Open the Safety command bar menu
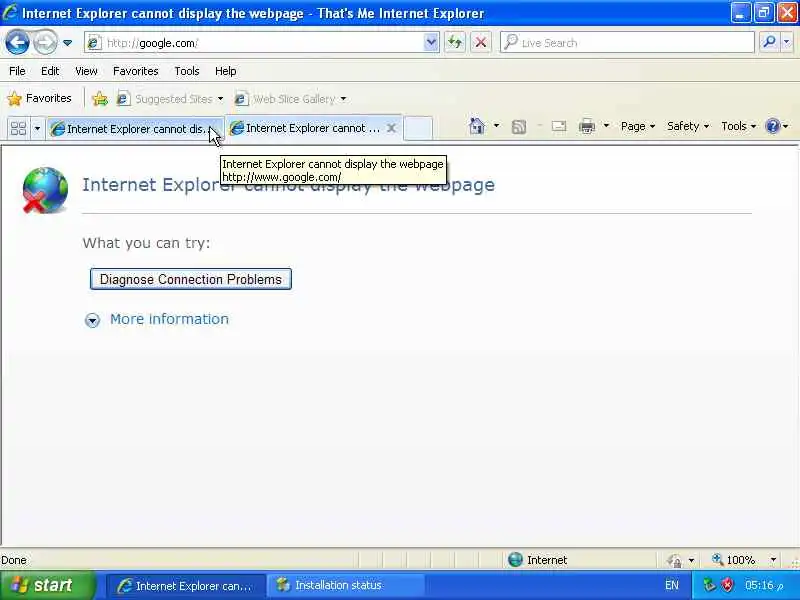Viewport: 800px width, 600px height. (688, 126)
